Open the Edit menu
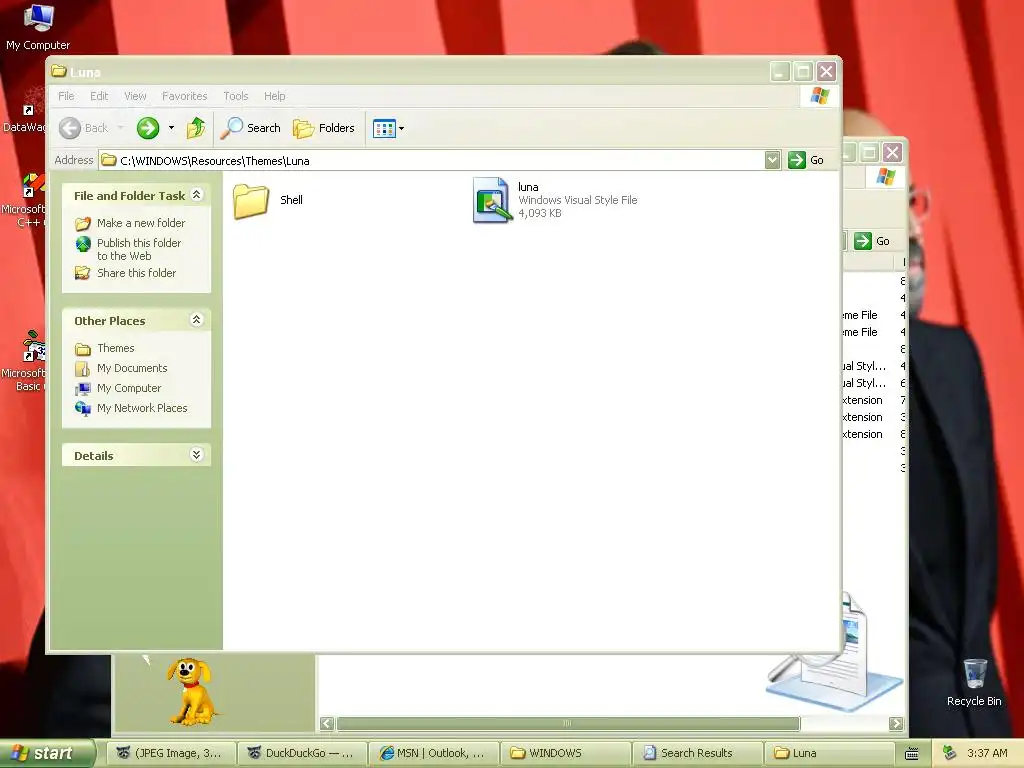Viewport: 1024px width, 768px height. [x=99, y=96]
